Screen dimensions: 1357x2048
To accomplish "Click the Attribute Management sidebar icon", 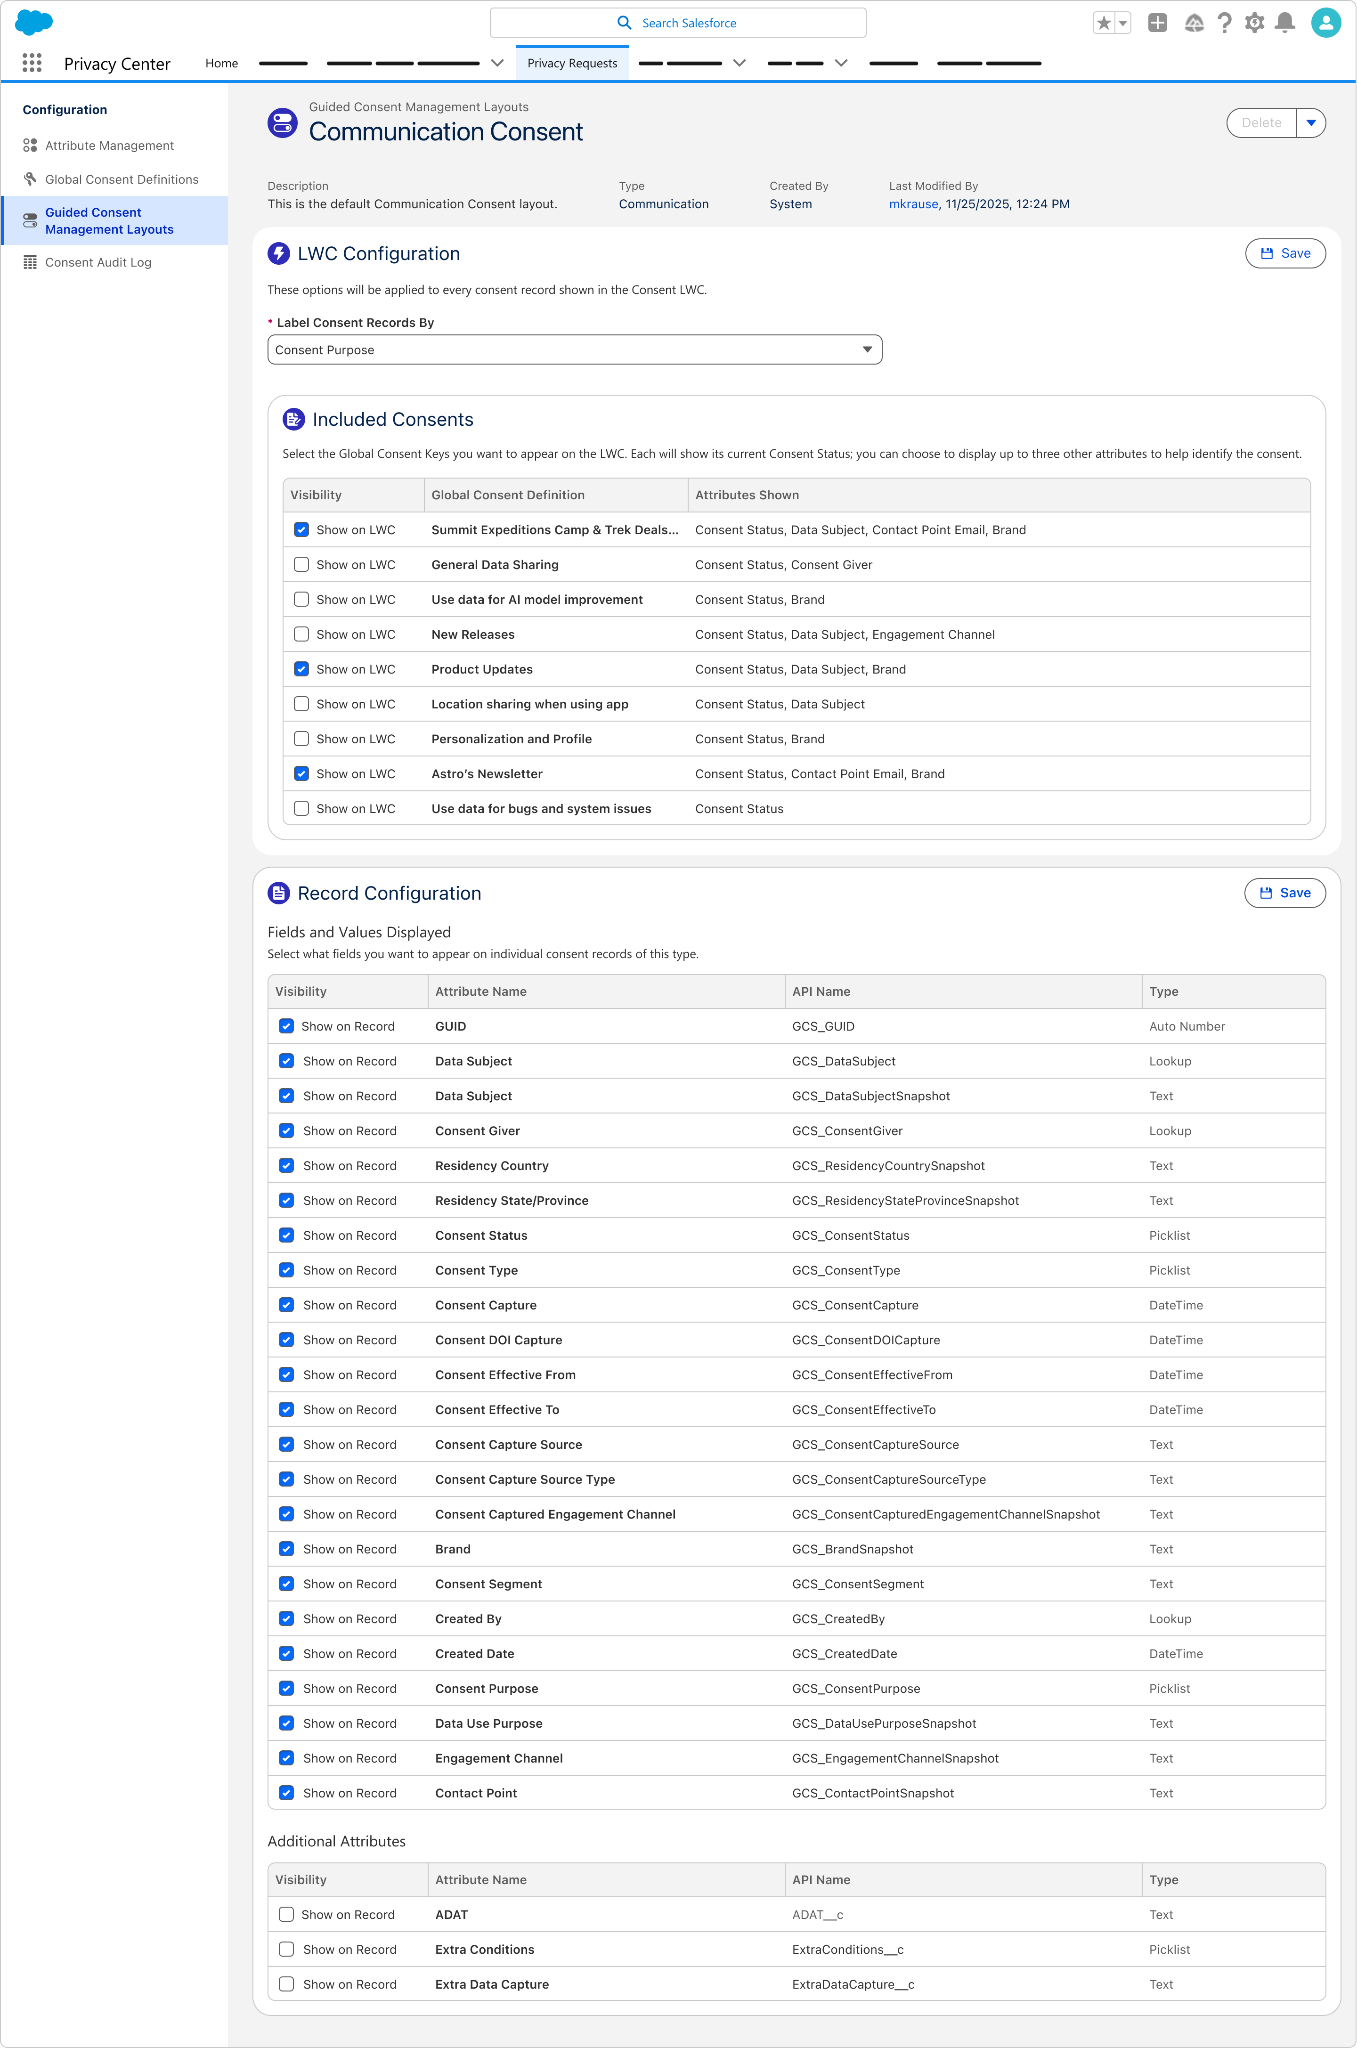I will pos(30,145).
